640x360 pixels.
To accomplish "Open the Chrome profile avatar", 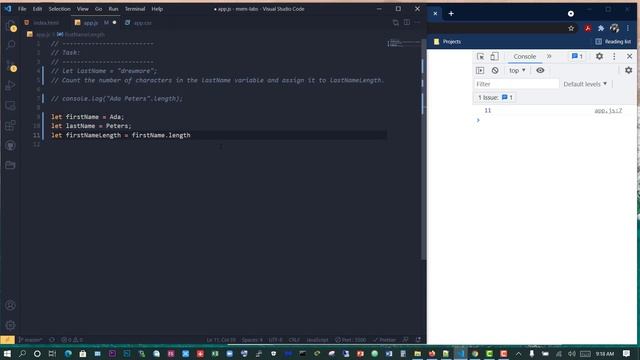I will click(x=614, y=28).
